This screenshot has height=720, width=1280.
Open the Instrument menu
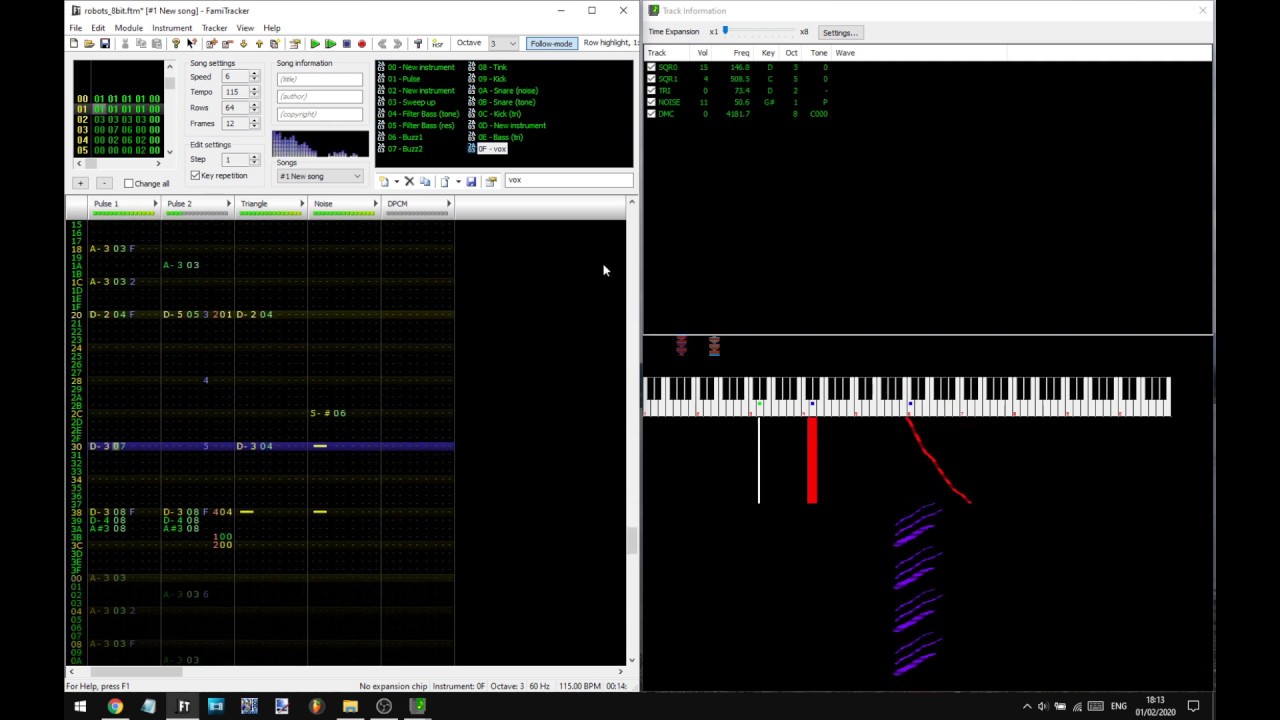[x=172, y=28]
